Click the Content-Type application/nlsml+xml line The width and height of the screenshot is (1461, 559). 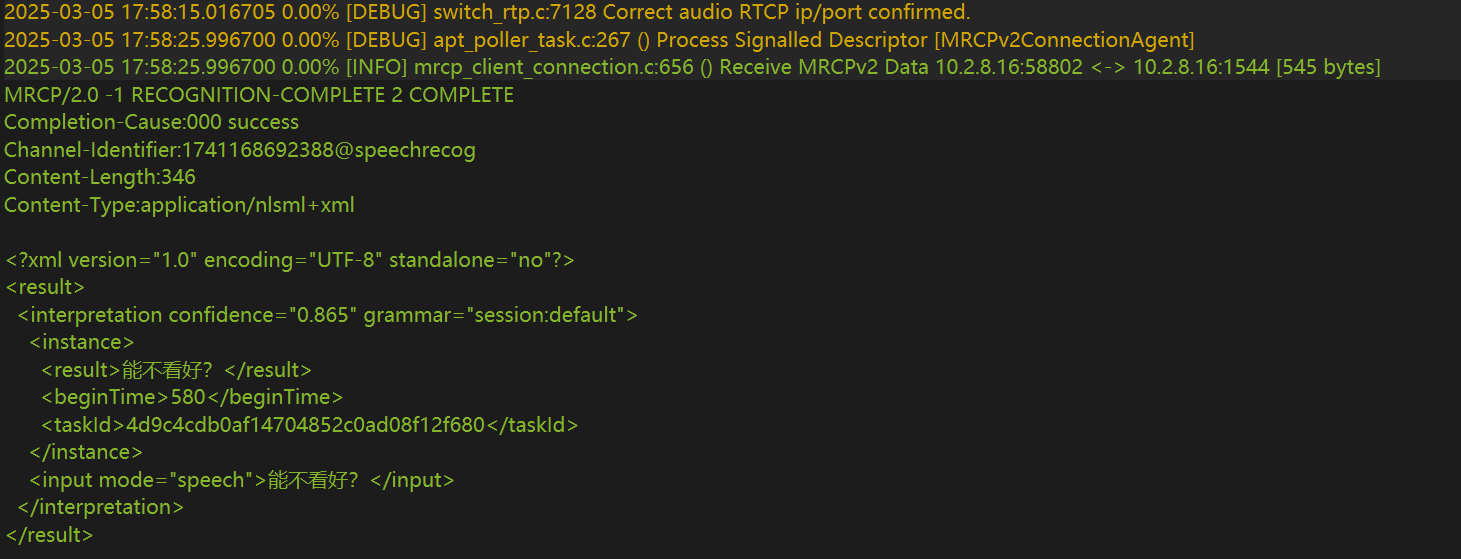click(x=179, y=205)
